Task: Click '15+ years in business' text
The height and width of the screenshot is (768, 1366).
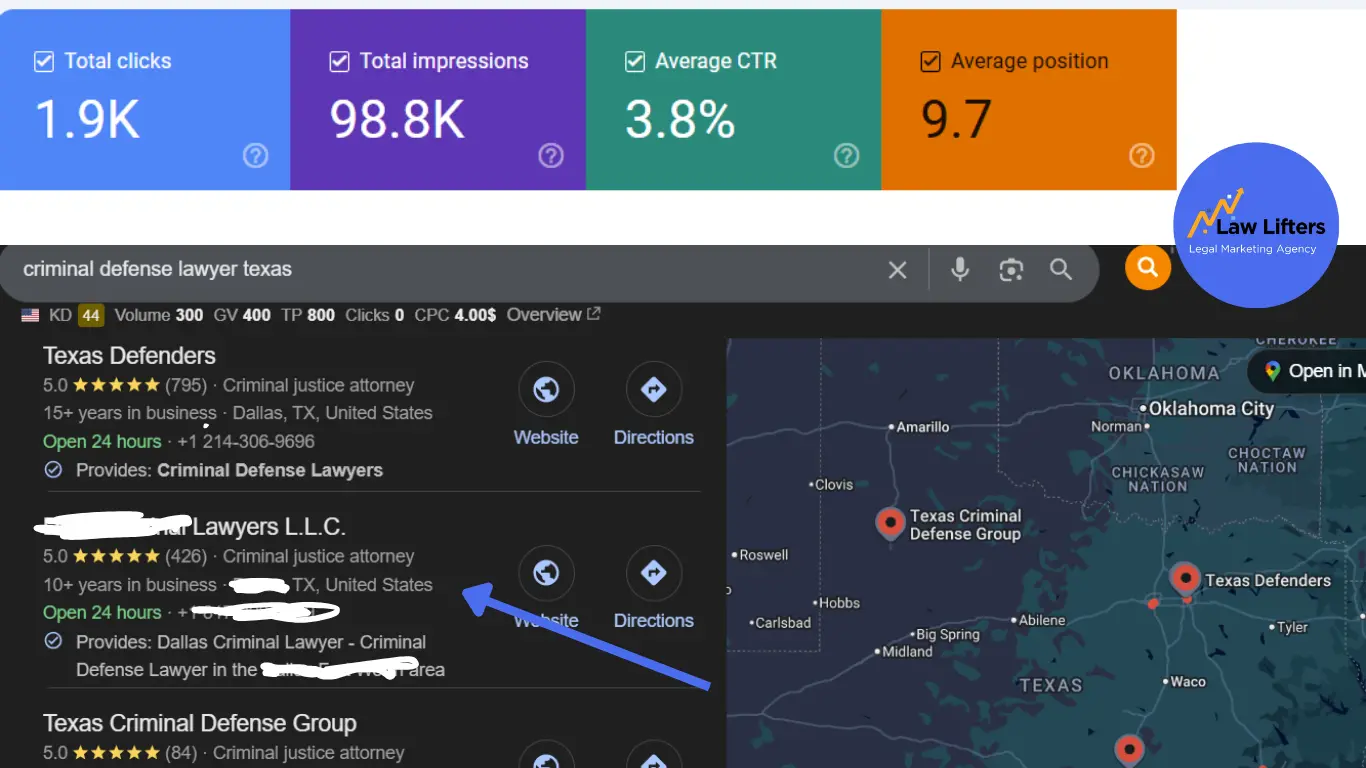Action: pos(130,413)
